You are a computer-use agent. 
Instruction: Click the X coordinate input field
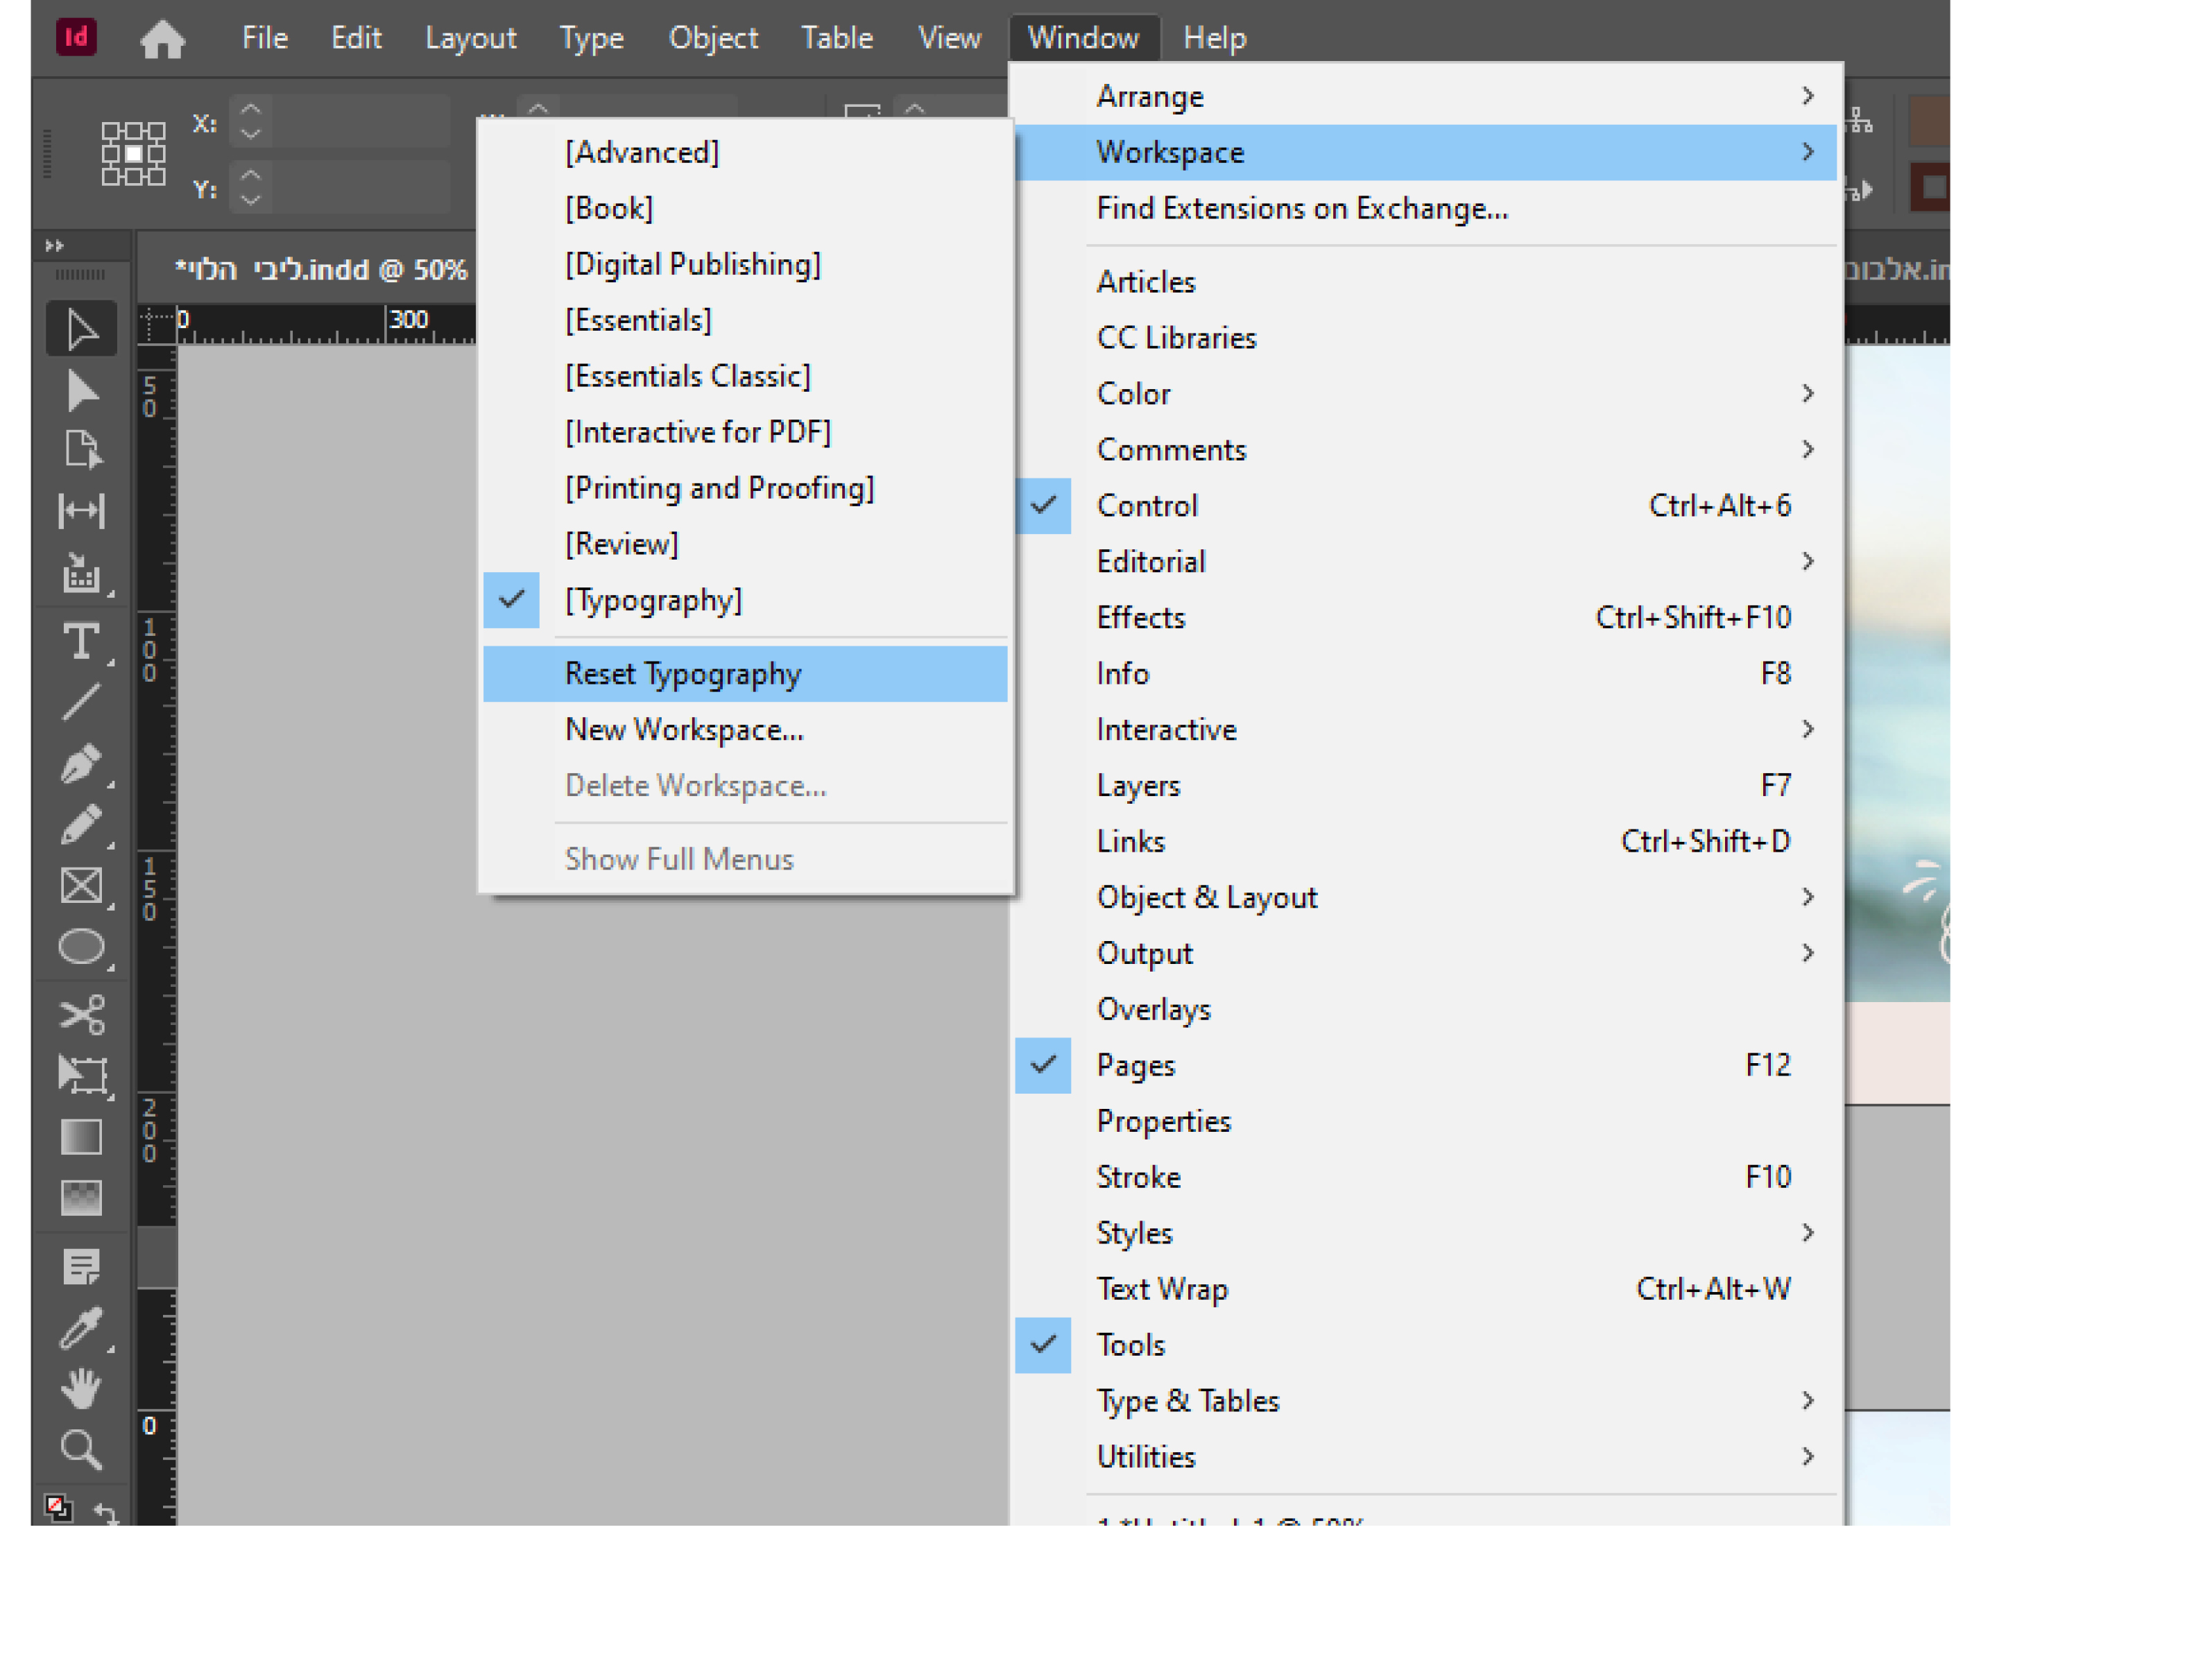(360, 122)
